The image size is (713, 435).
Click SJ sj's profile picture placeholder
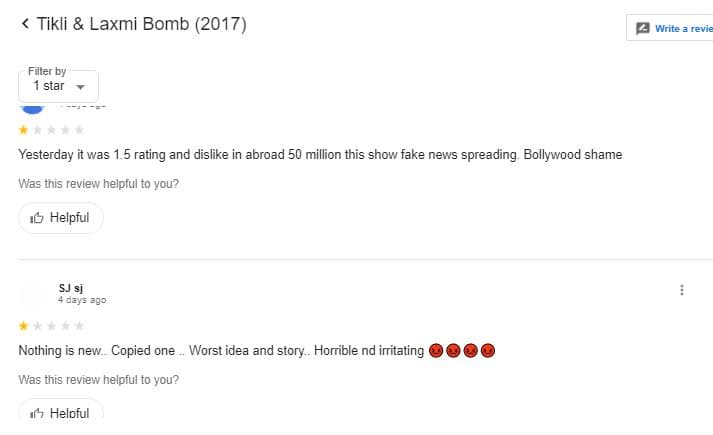tap(32, 294)
